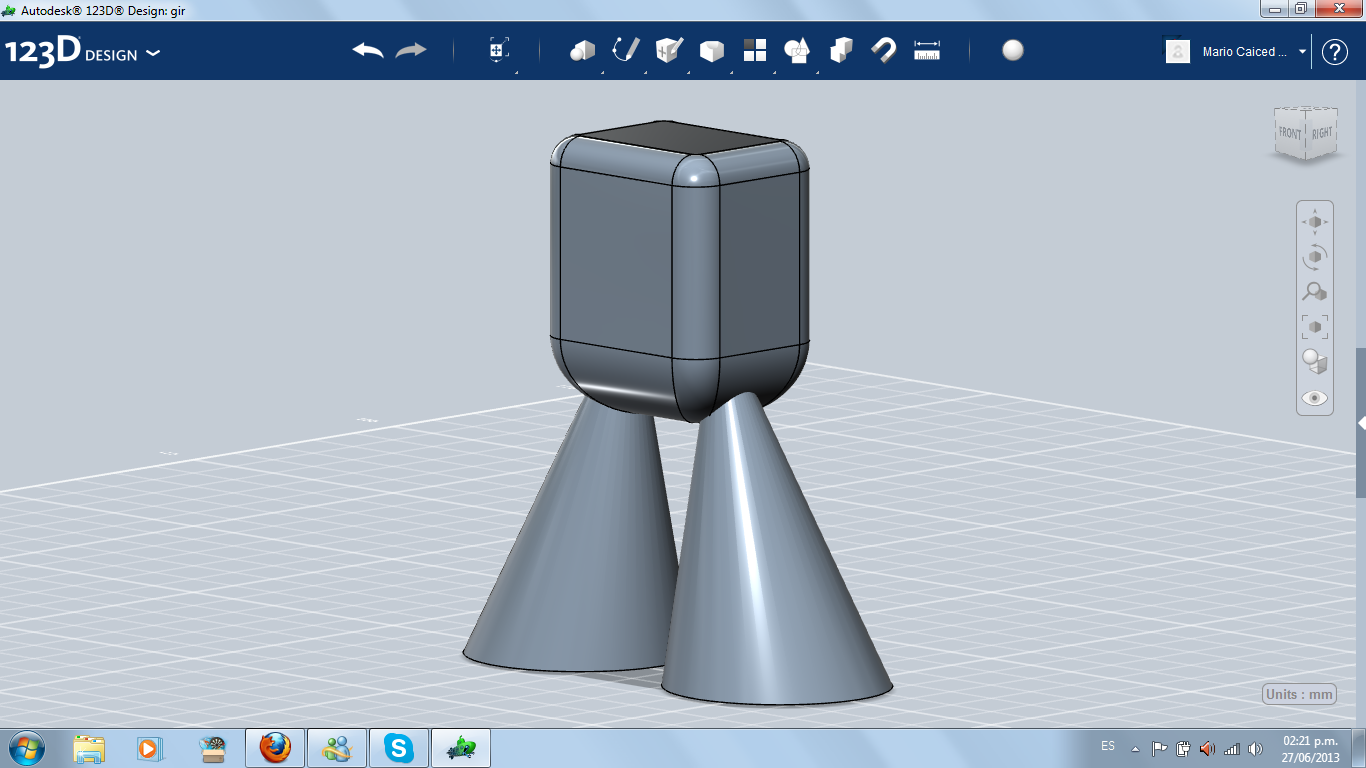Redo the undone action
Viewport: 1366px width, 768px height.
pos(411,50)
